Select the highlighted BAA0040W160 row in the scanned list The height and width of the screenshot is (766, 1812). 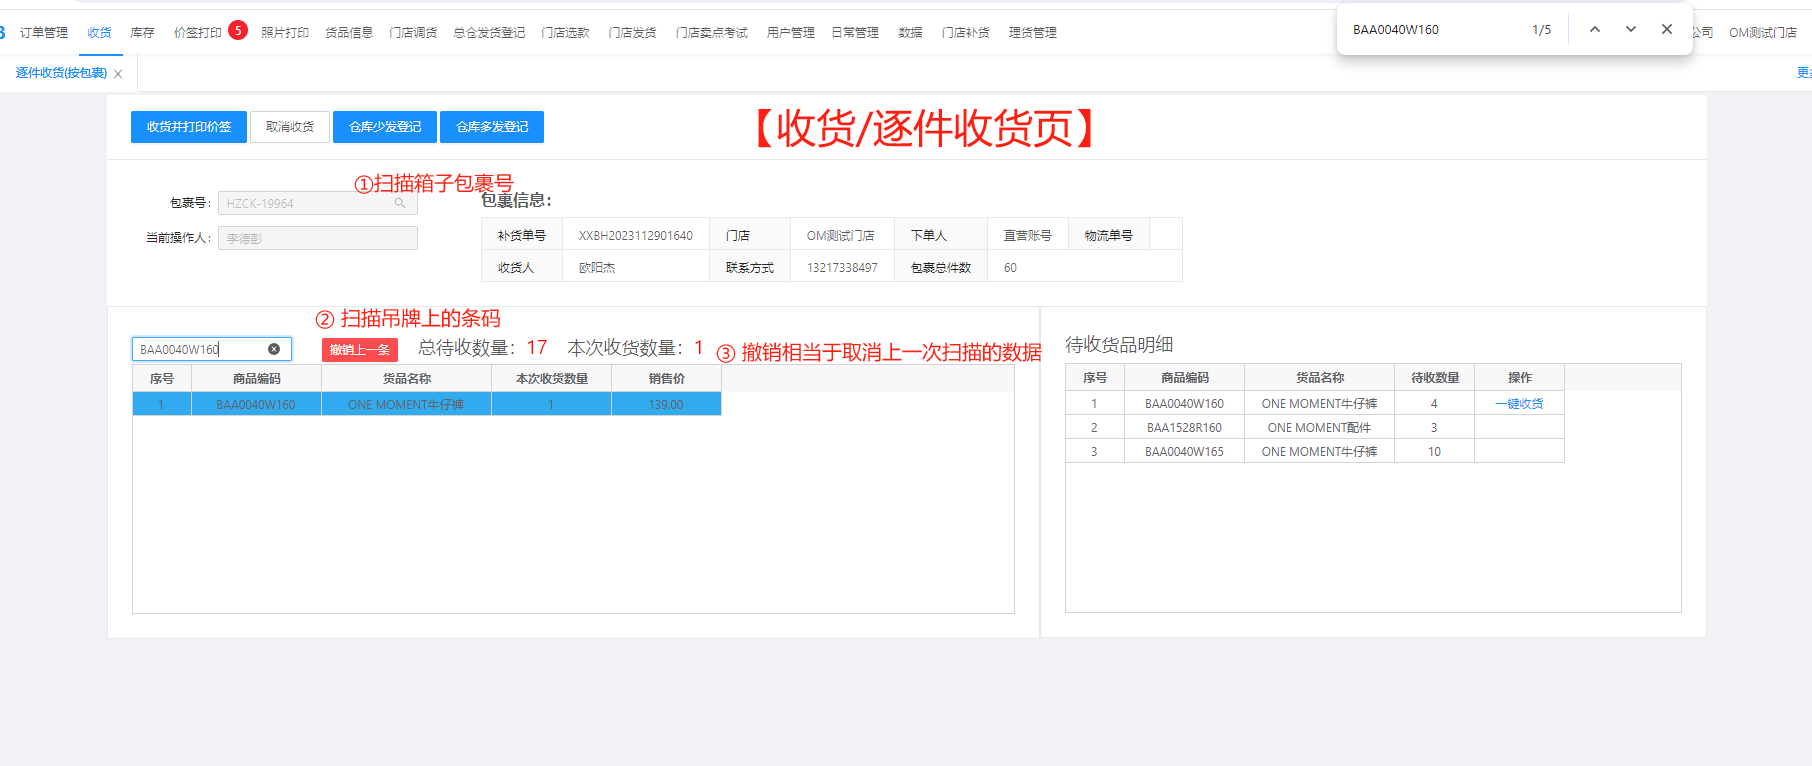[426, 405]
